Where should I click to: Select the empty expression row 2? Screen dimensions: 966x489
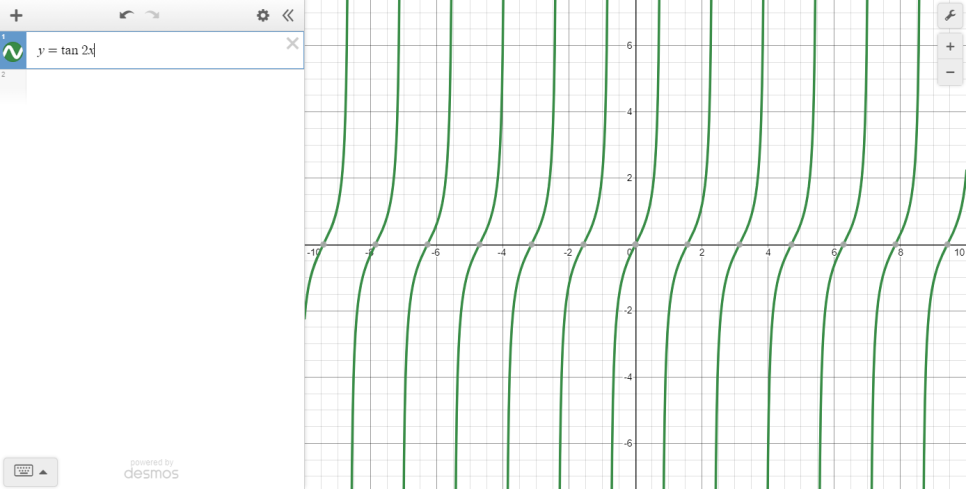pos(152,85)
